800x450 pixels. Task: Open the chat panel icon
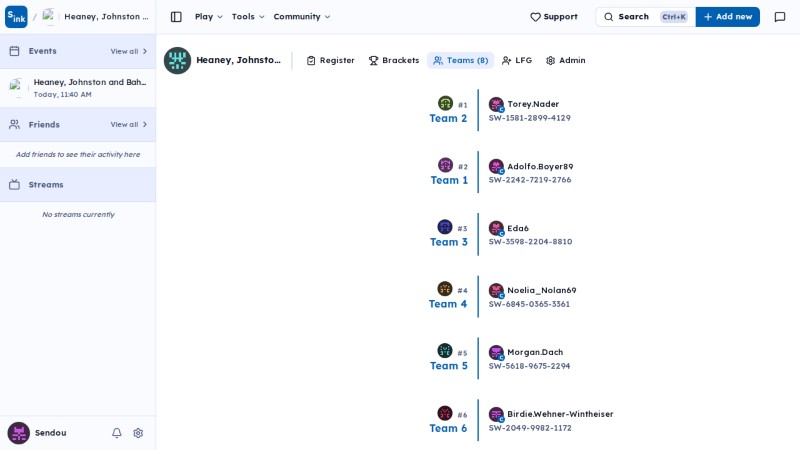[x=780, y=17]
